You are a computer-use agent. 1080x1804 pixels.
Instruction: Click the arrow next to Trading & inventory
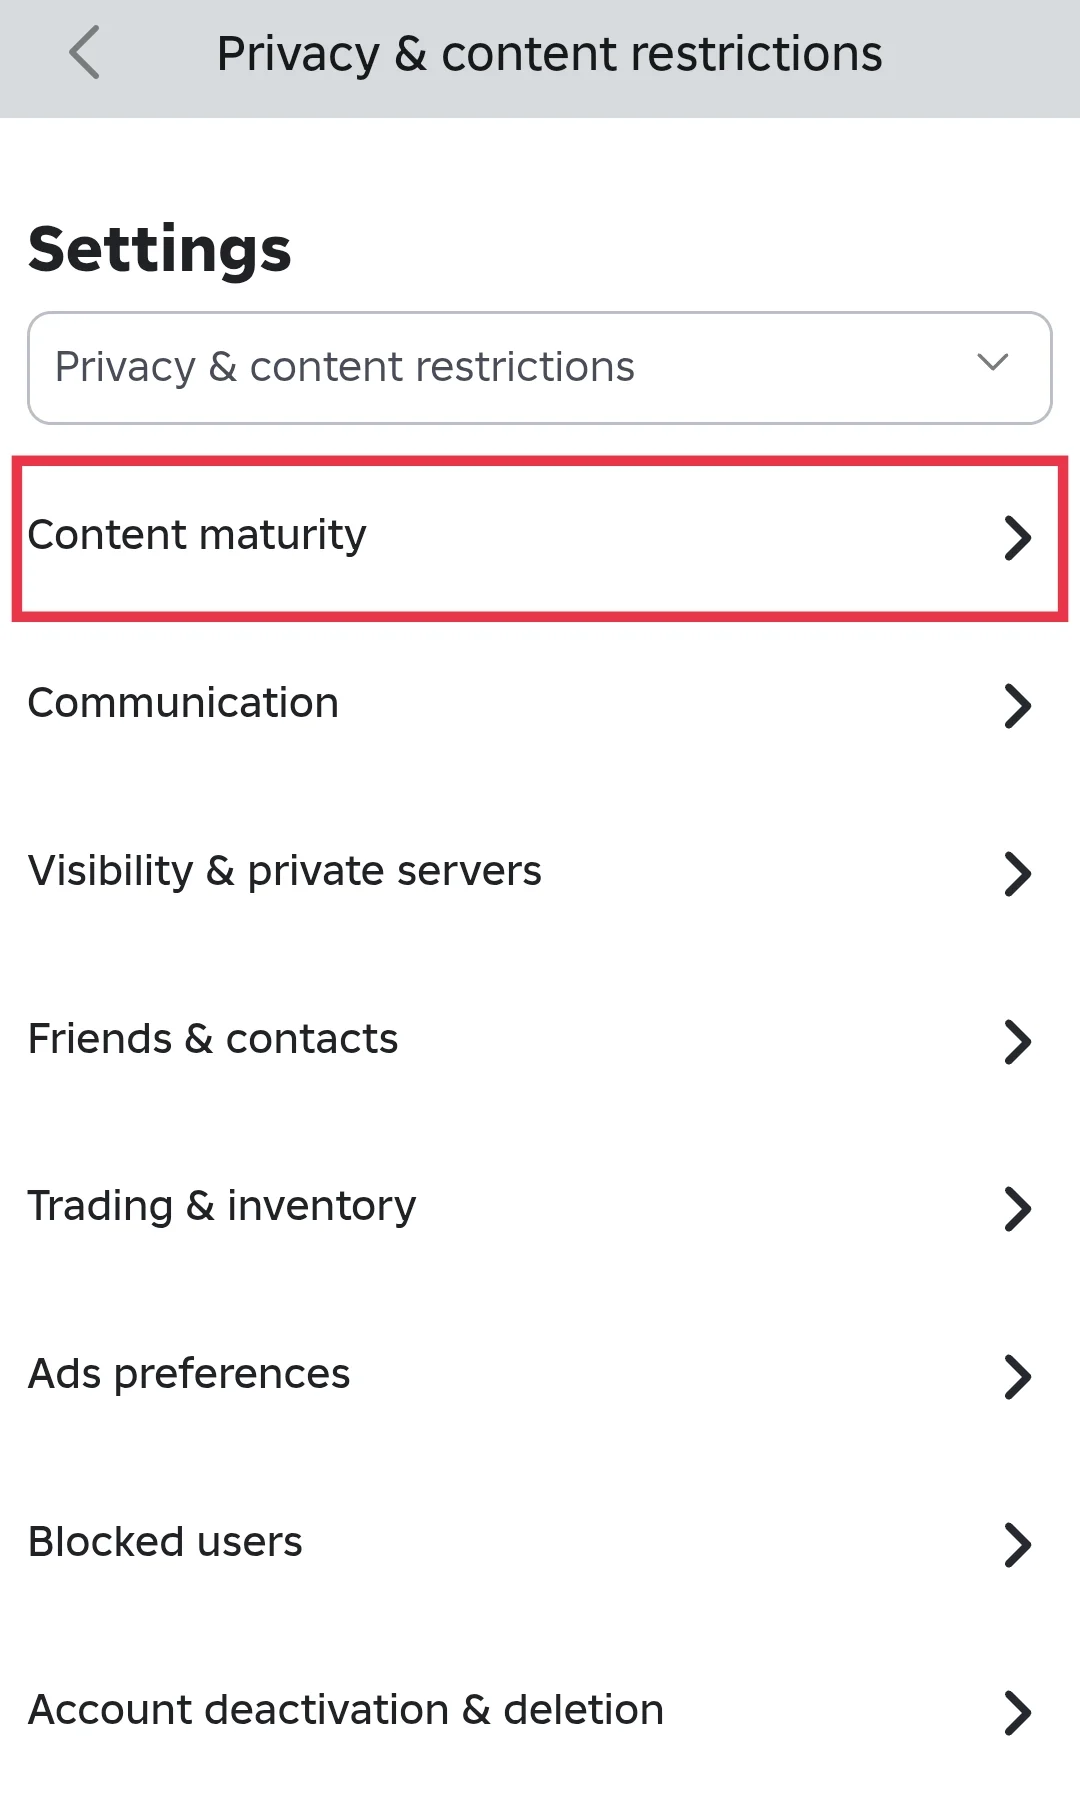pos(1017,1209)
